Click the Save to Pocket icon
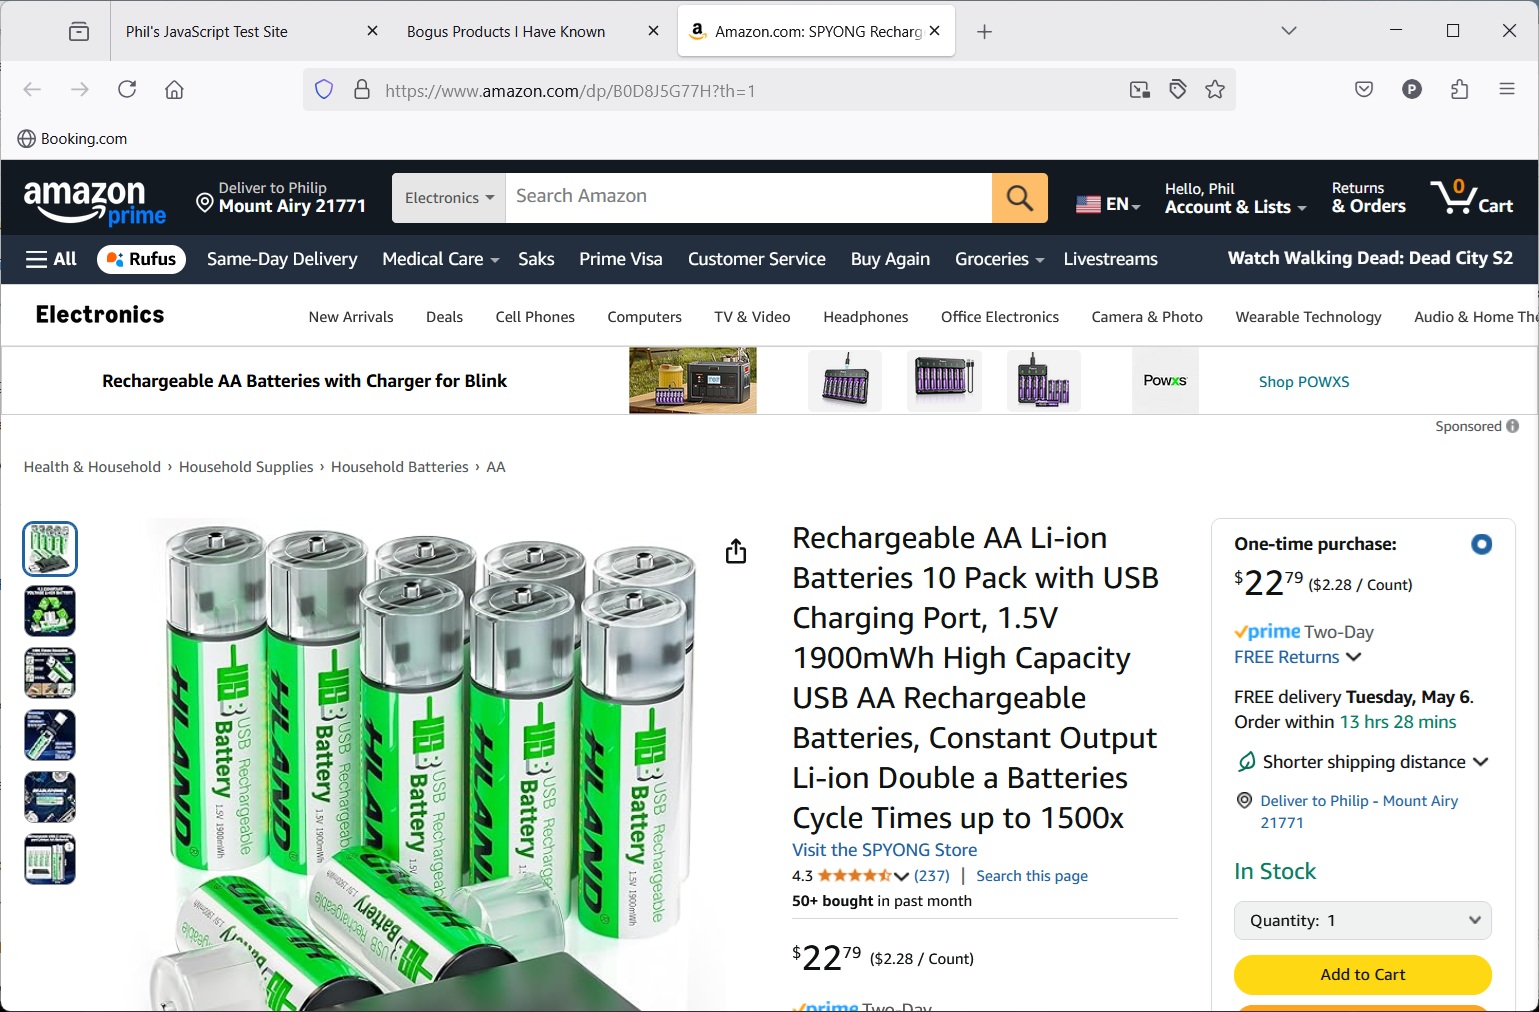The image size is (1539, 1012). tap(1364, 90)
